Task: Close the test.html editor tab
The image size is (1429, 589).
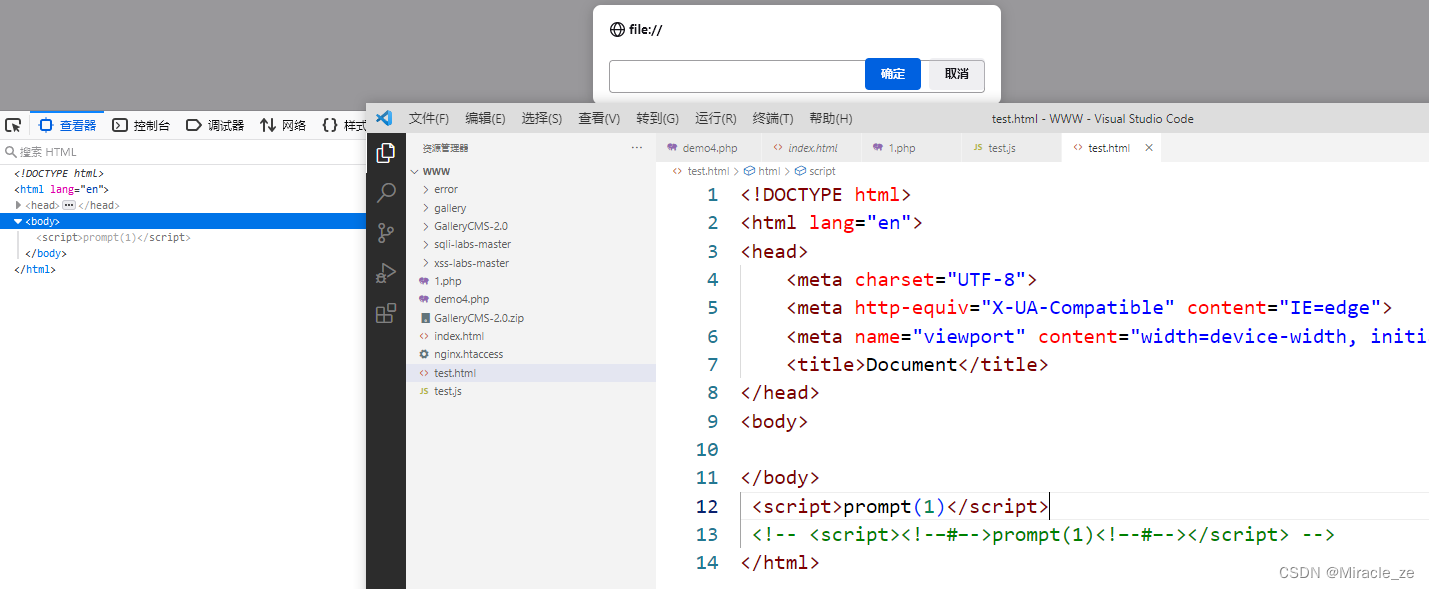Action: pyautogui.click(x=1148, y=148)
